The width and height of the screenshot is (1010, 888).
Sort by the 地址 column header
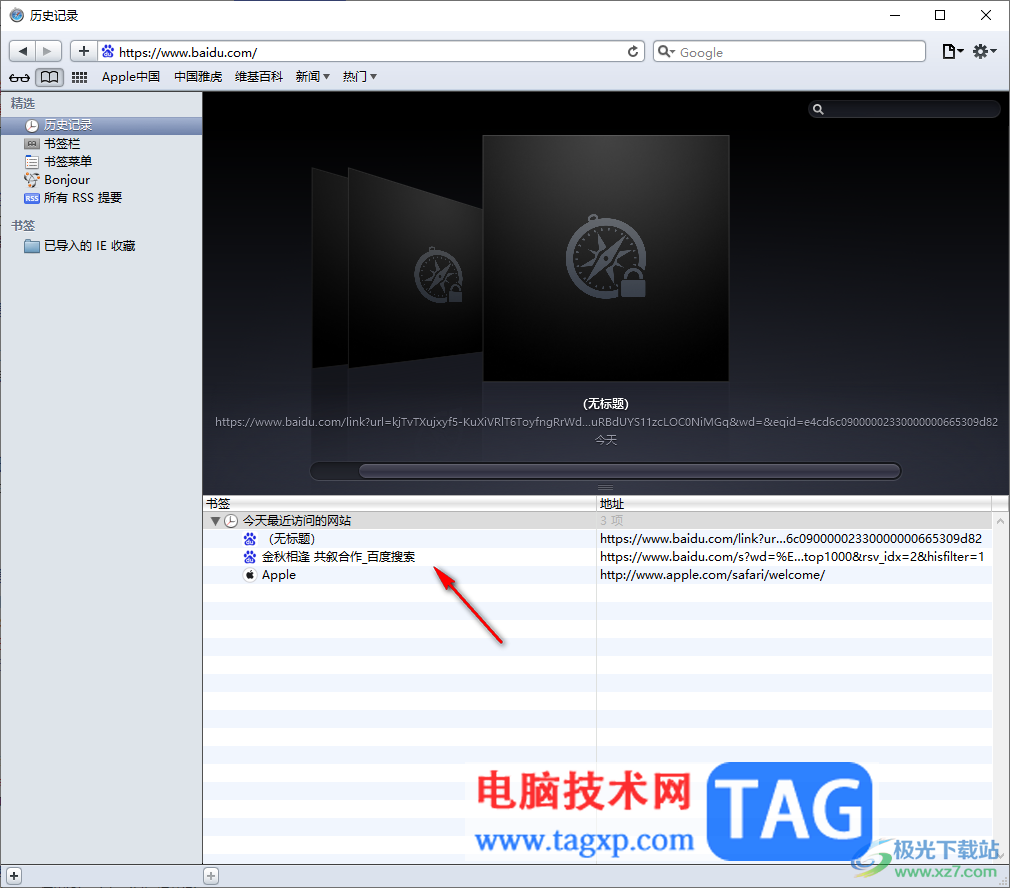coord(794,503)
